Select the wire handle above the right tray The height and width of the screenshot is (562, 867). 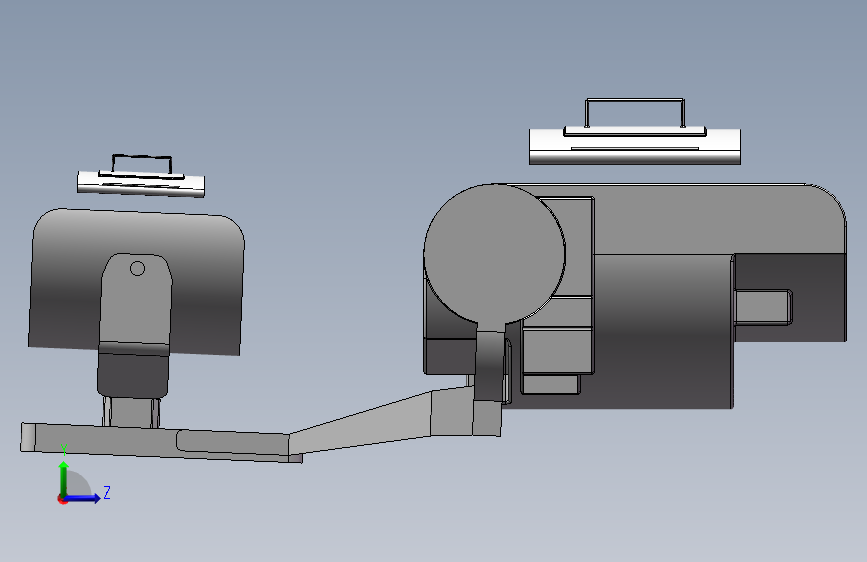(635, 113)
